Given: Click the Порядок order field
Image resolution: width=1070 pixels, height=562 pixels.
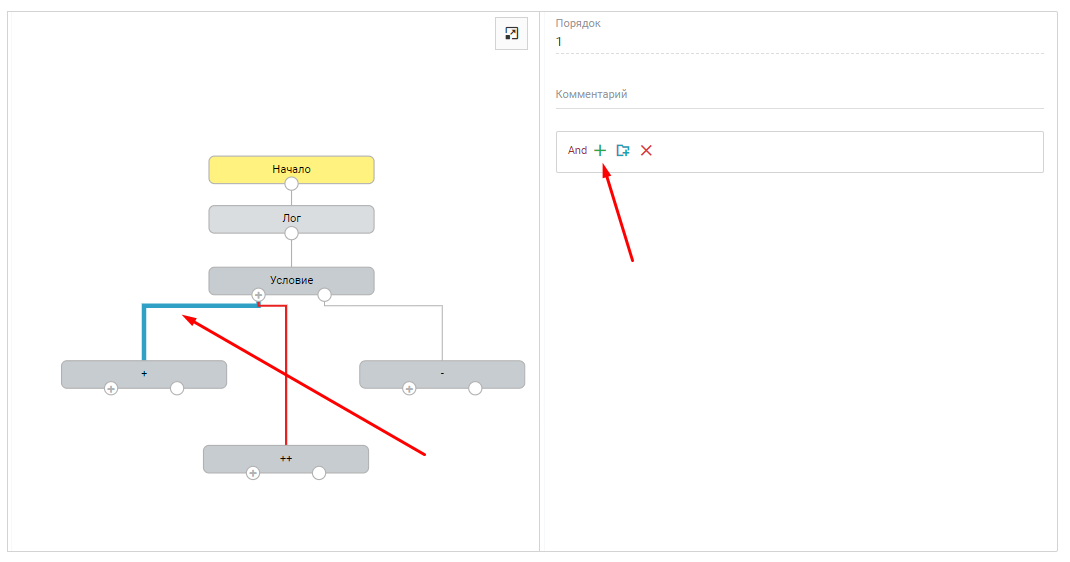Looking at the screenshot, I should pyautogui.click(x=798, y=42).
